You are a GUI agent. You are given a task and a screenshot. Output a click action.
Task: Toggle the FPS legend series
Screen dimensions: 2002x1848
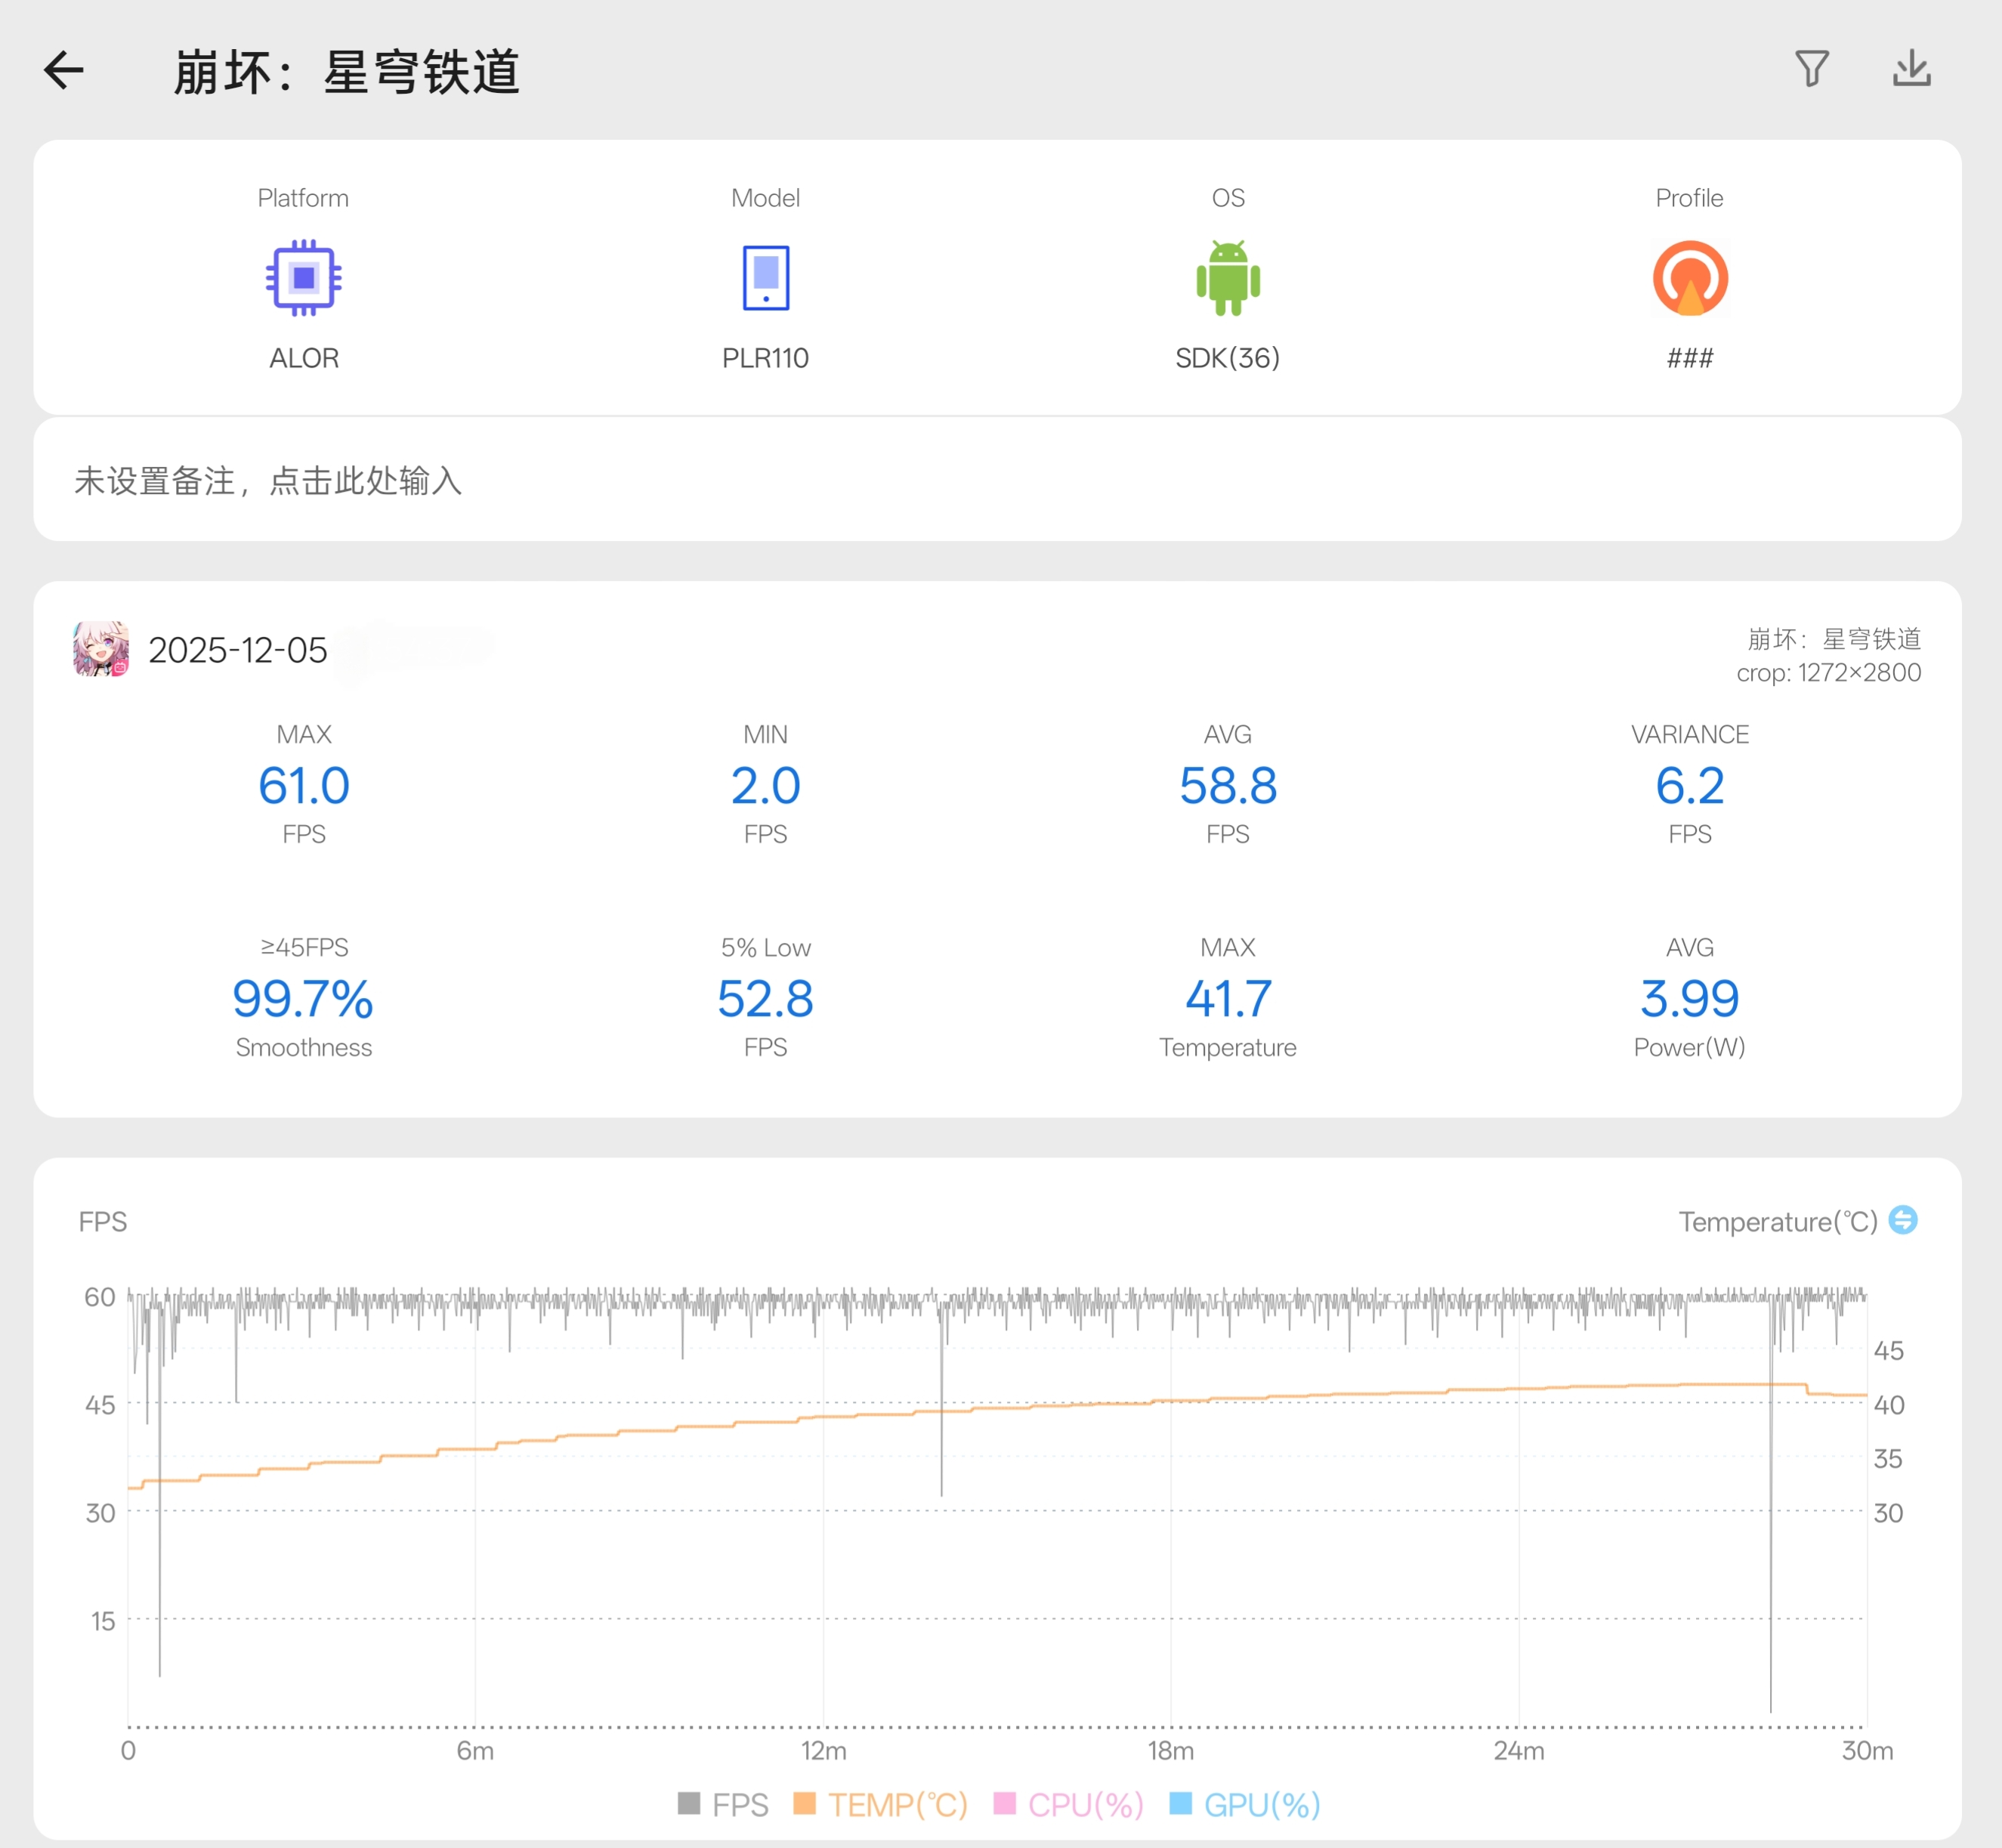pos(724,1804)
